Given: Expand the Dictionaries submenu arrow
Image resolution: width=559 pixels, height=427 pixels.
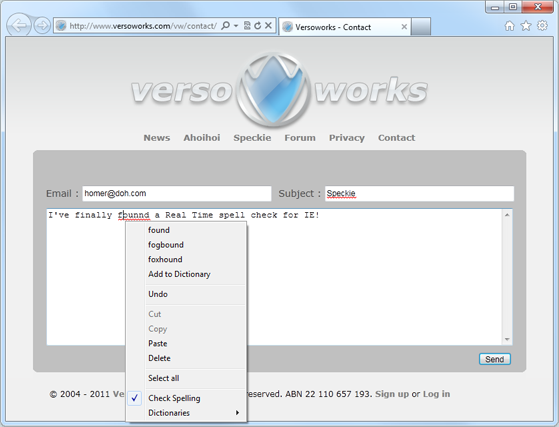Looking at the screenshot, I should pyautogui.click(x=237, y=413).
